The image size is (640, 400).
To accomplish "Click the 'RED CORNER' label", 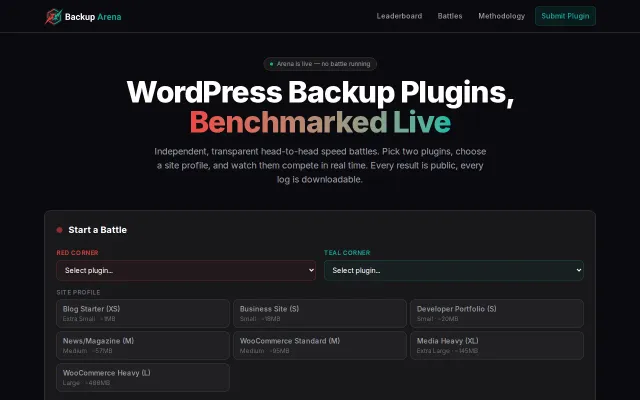I will click(x=77, y=253).
